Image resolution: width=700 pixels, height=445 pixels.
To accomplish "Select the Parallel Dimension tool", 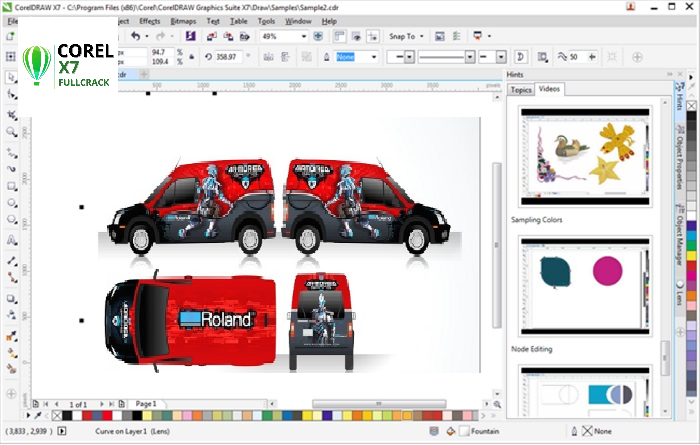I will pyautogui.click(x=11, y=261).
